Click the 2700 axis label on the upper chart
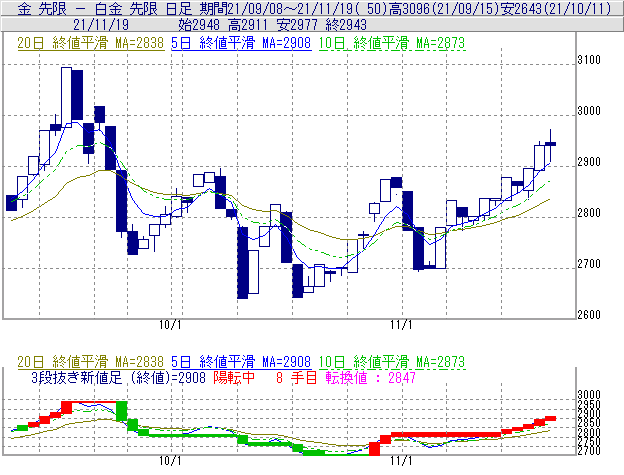 pyautogui.click(x=589, y=264)
